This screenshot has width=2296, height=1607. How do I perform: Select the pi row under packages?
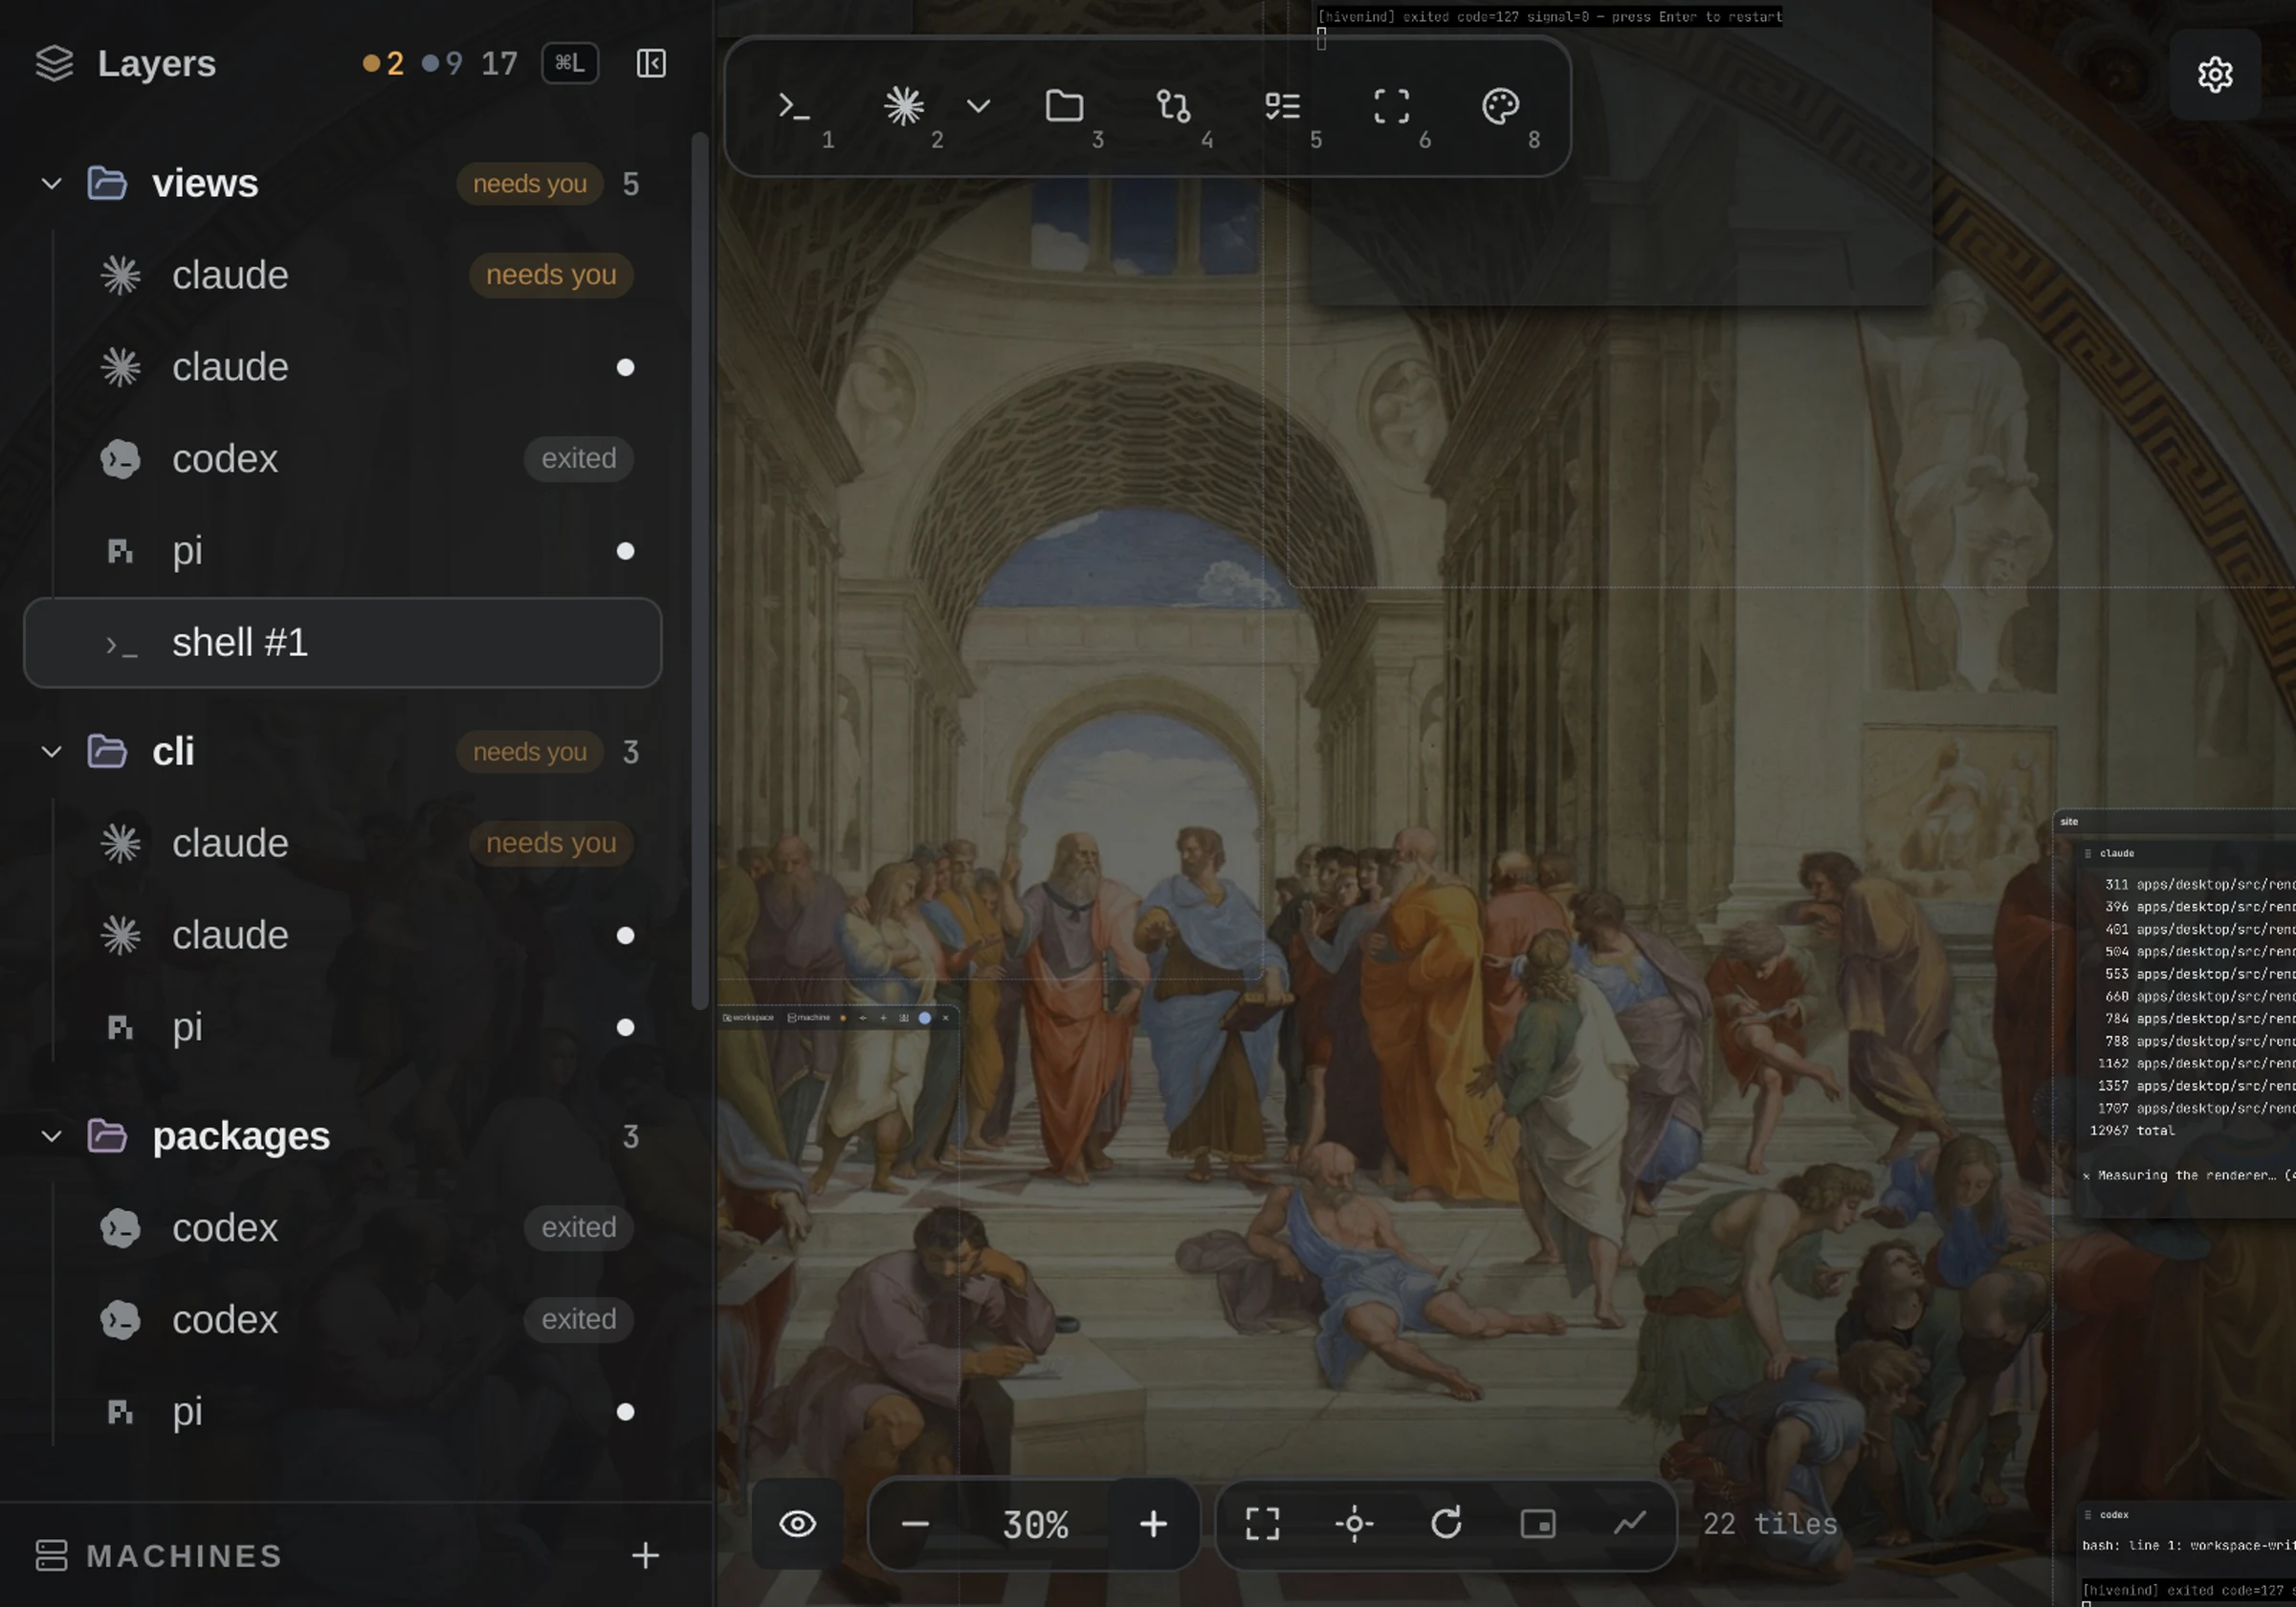pos(342,1412)
